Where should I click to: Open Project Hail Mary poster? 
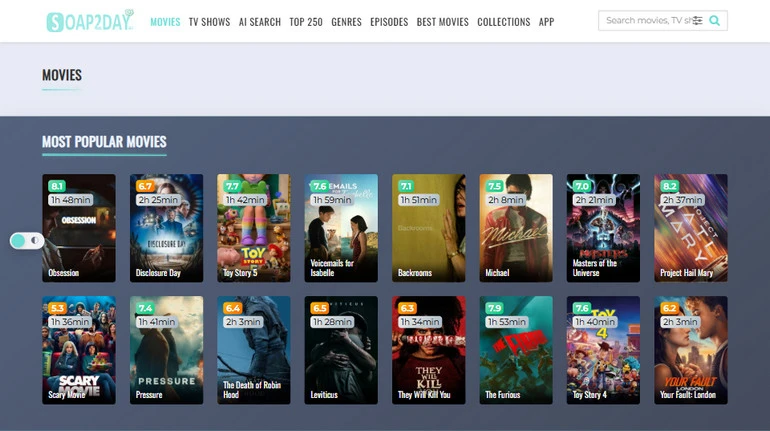point(691,228)
